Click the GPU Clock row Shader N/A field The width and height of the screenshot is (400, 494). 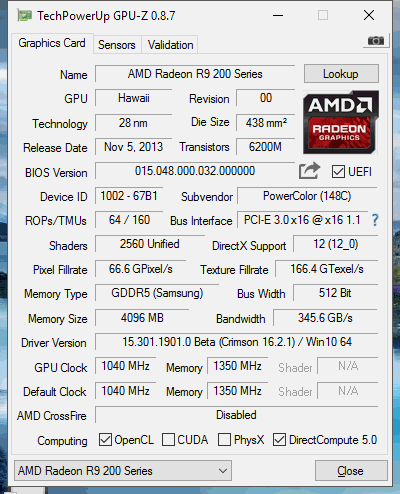pos(348,366)
